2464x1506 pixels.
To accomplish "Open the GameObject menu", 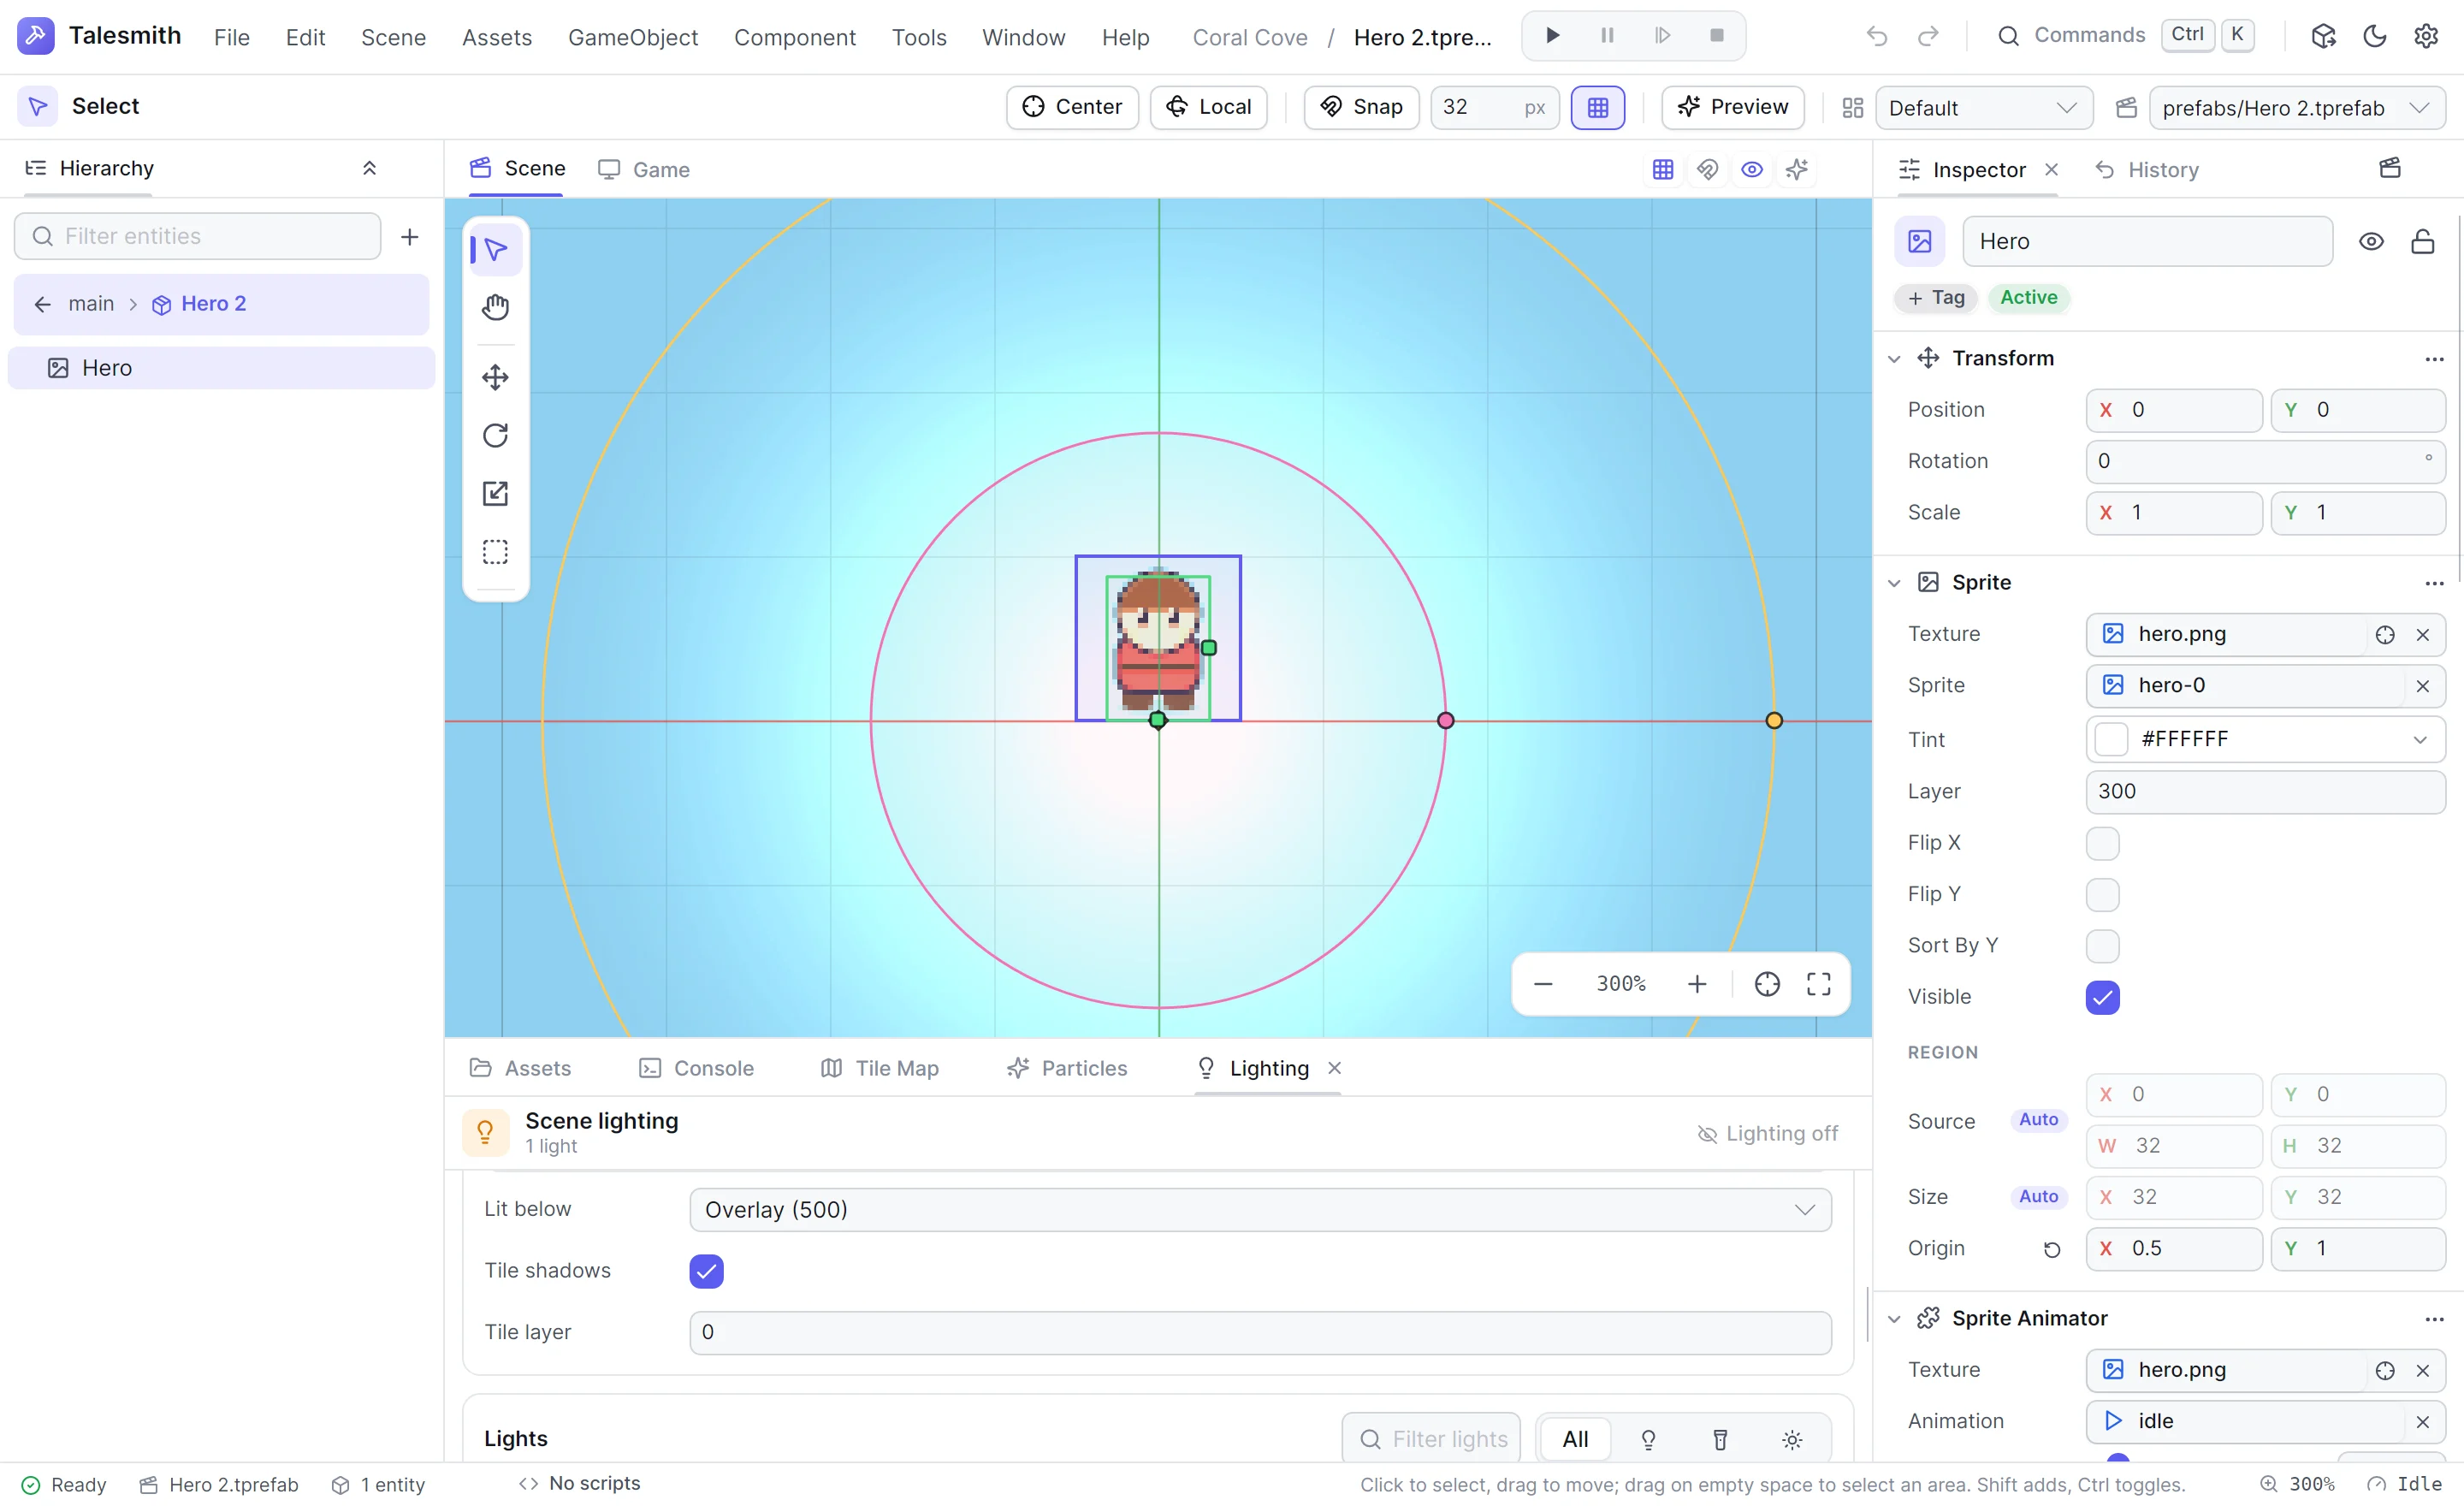I will pyautogui.click(x=632, y=37).
